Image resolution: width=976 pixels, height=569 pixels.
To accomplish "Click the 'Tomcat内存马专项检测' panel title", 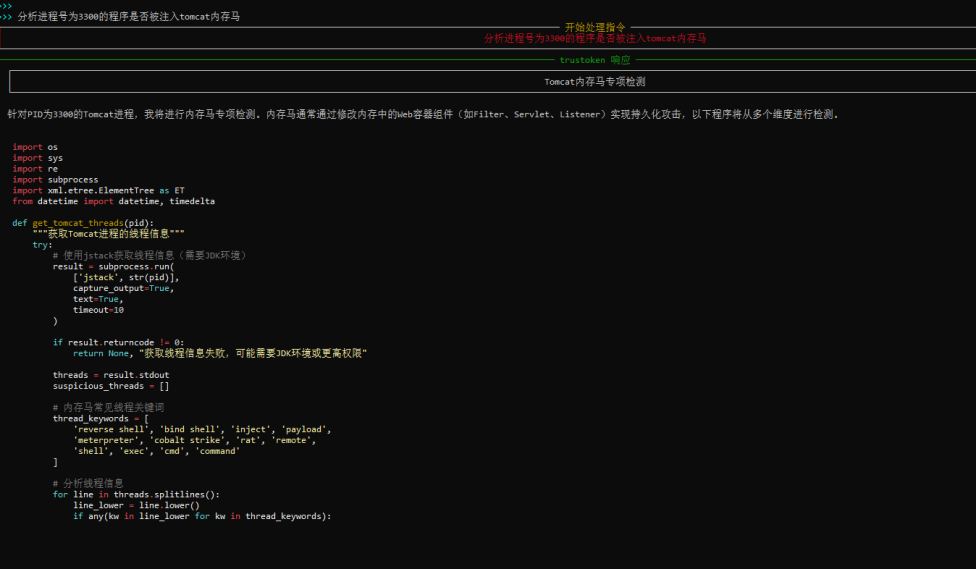I will point(594,82).
